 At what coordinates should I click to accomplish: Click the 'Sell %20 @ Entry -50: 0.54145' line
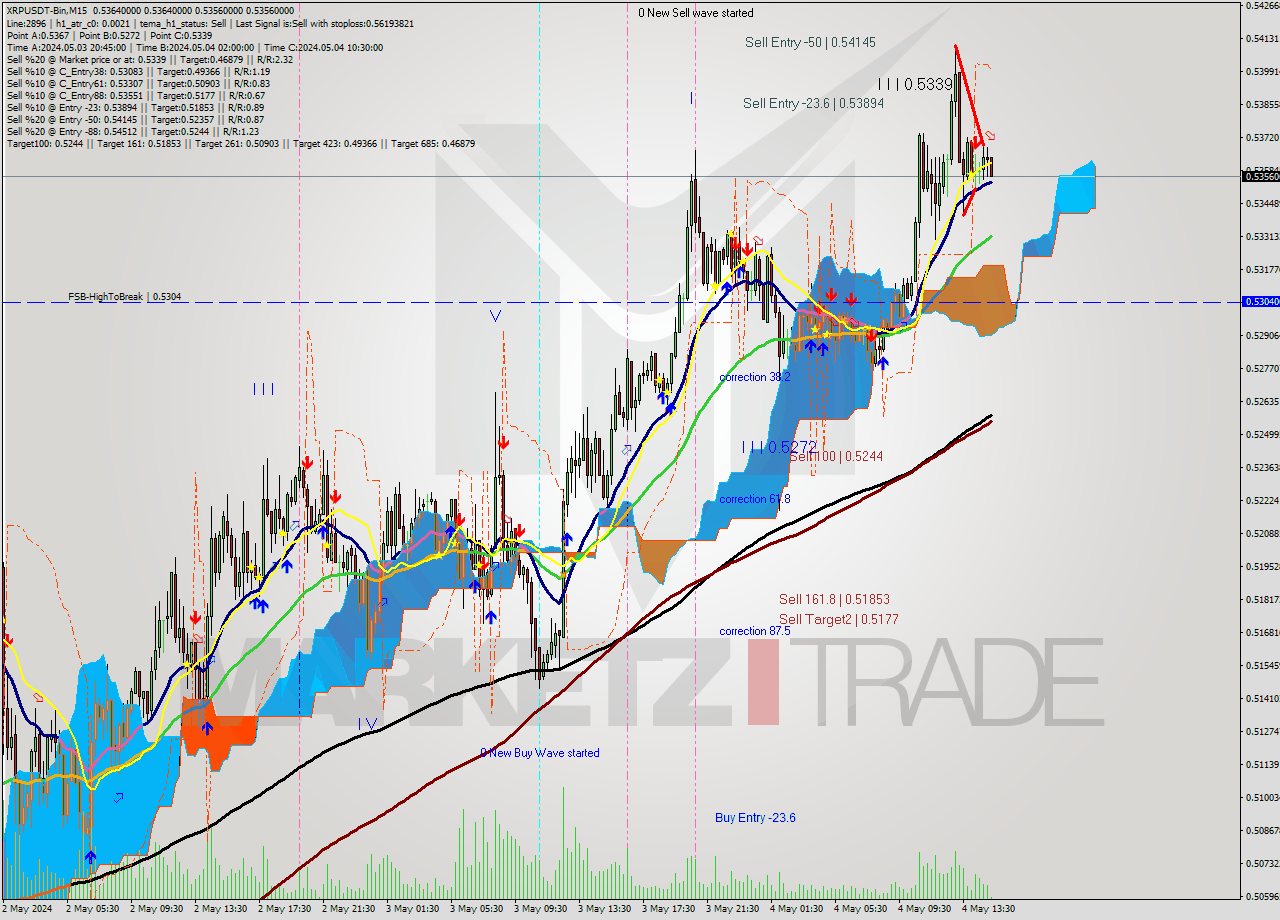tap(135, 119)
